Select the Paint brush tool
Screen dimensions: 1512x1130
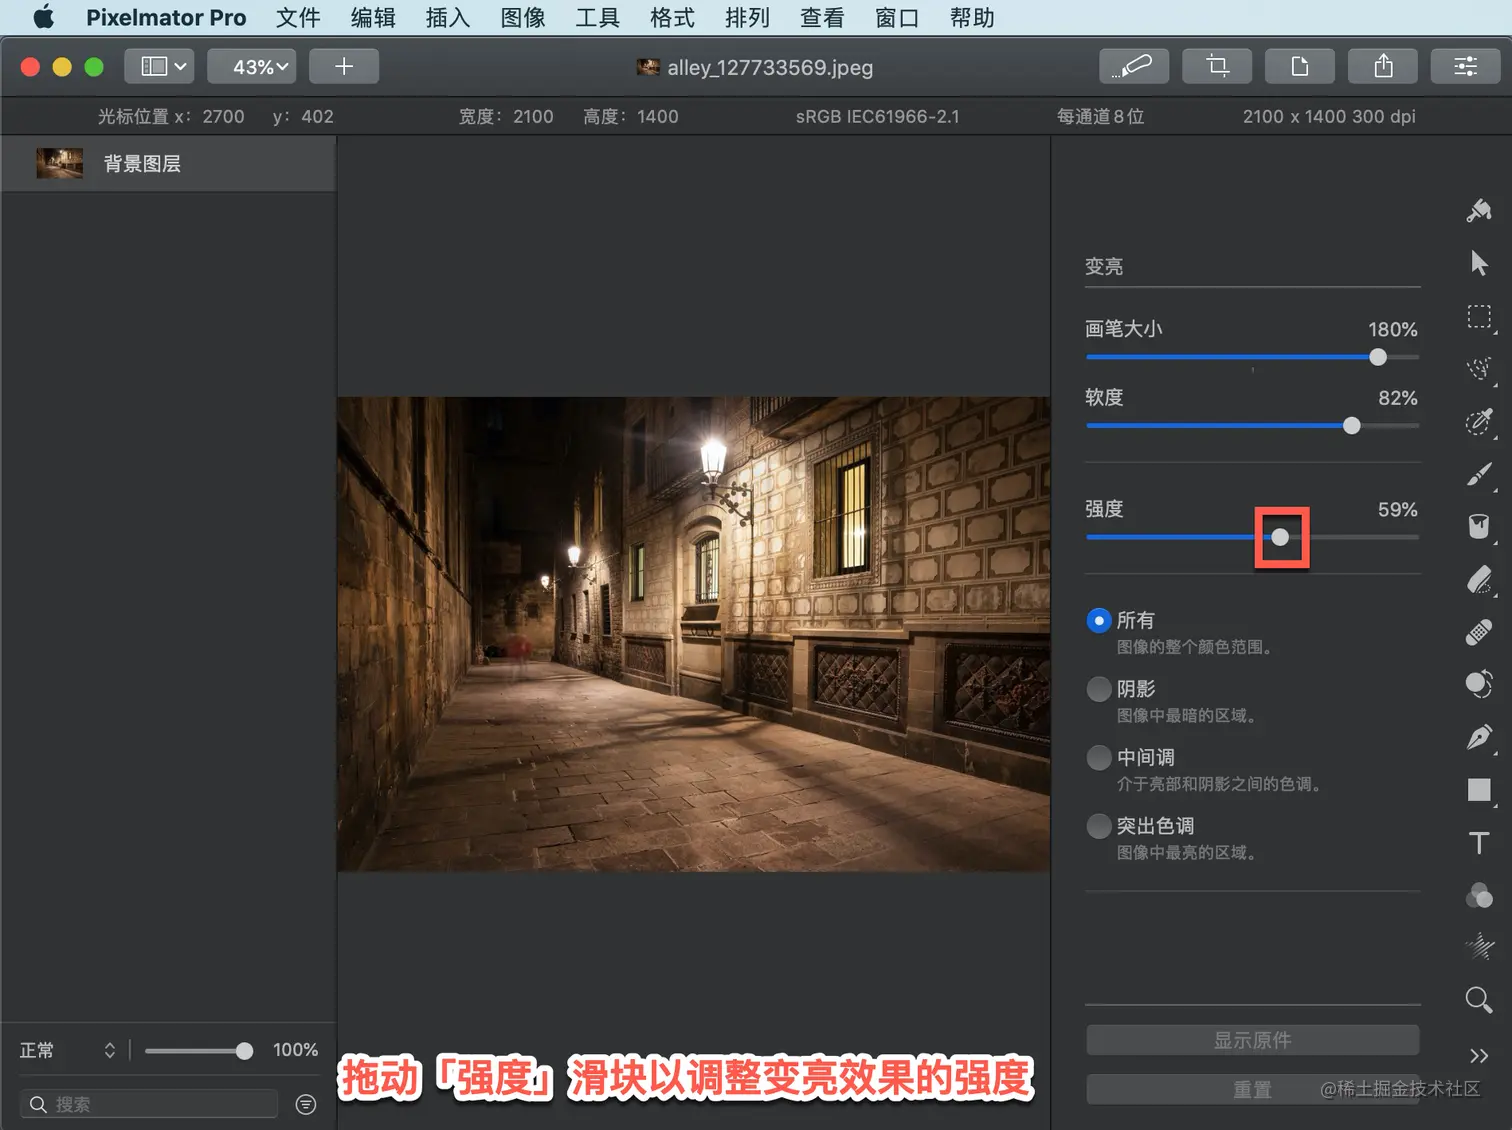click(x=1479, y=474)
